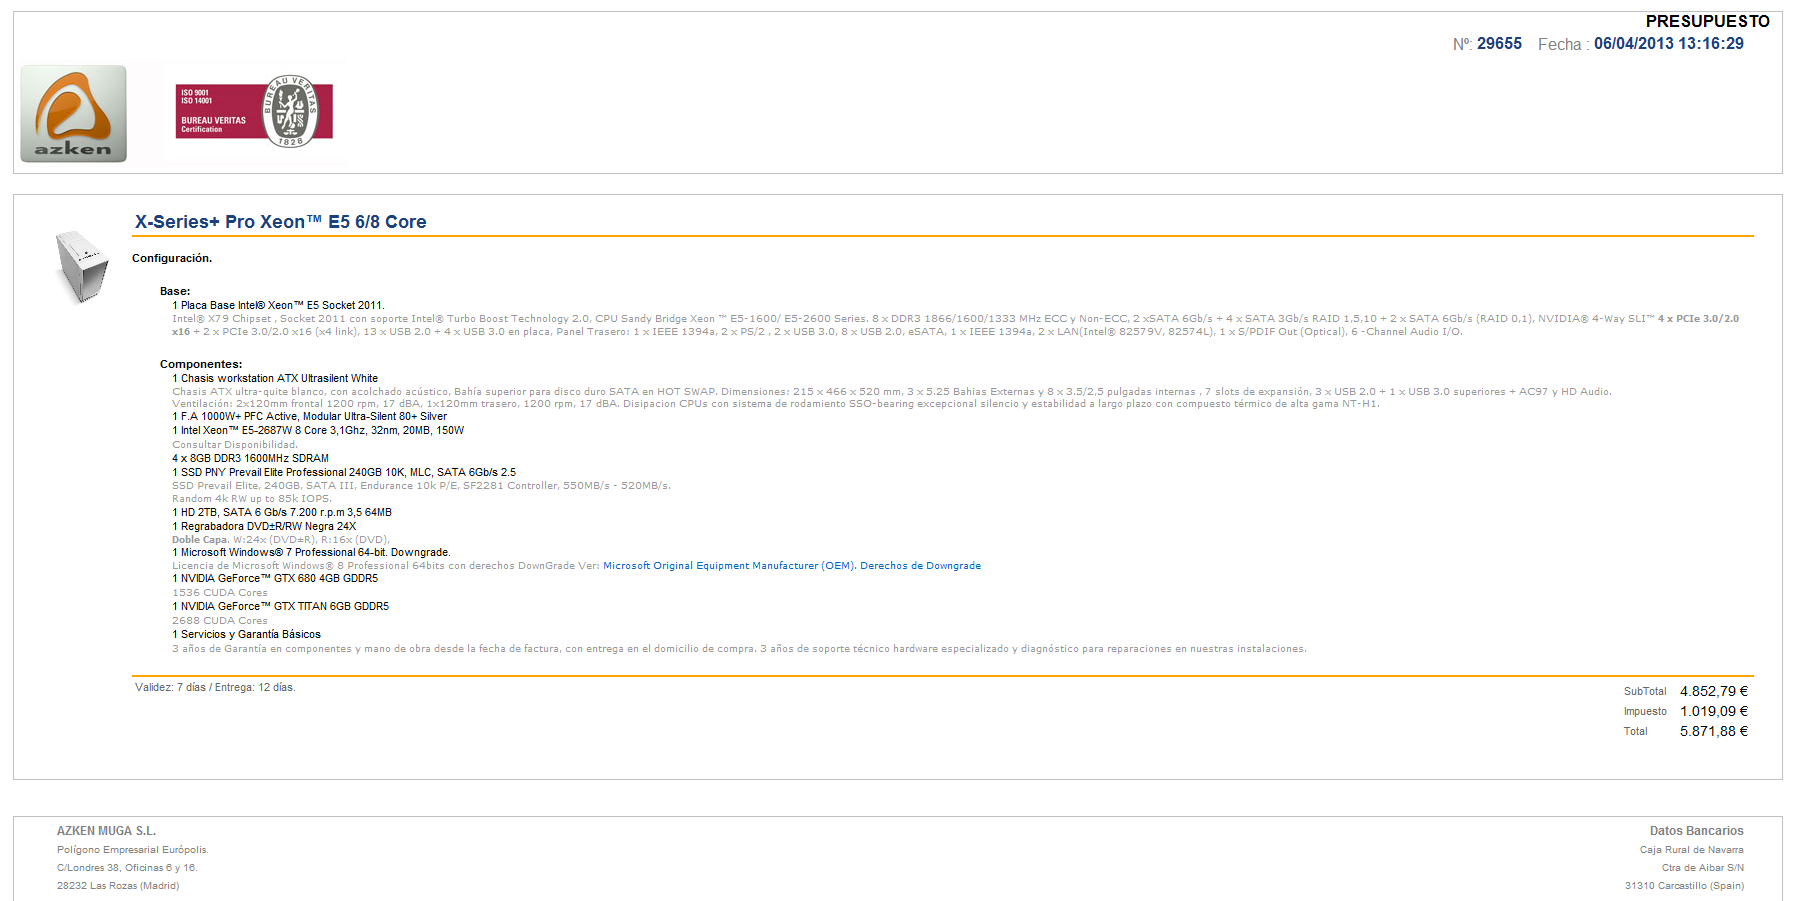The height and width of the screenshot is (901, 1818).
Task: Click the 31310 Carcastillo (Spain) text
Action: coord(1684,886)
